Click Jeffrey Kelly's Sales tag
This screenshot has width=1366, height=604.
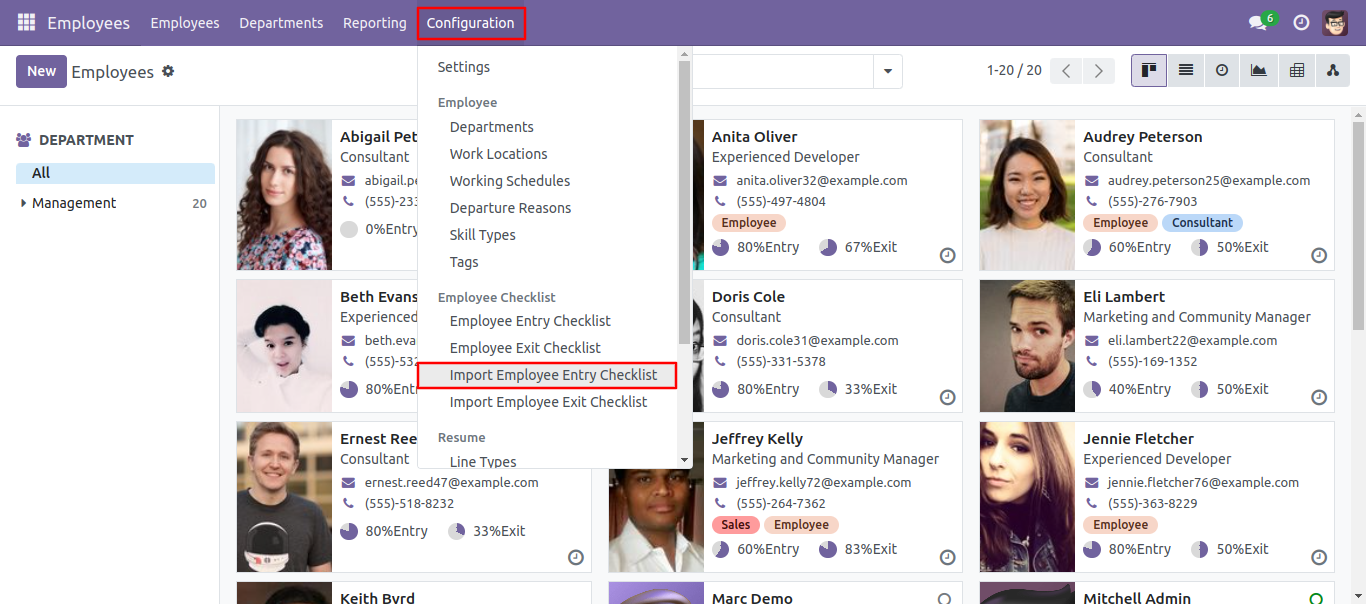[x=736, y=525]
